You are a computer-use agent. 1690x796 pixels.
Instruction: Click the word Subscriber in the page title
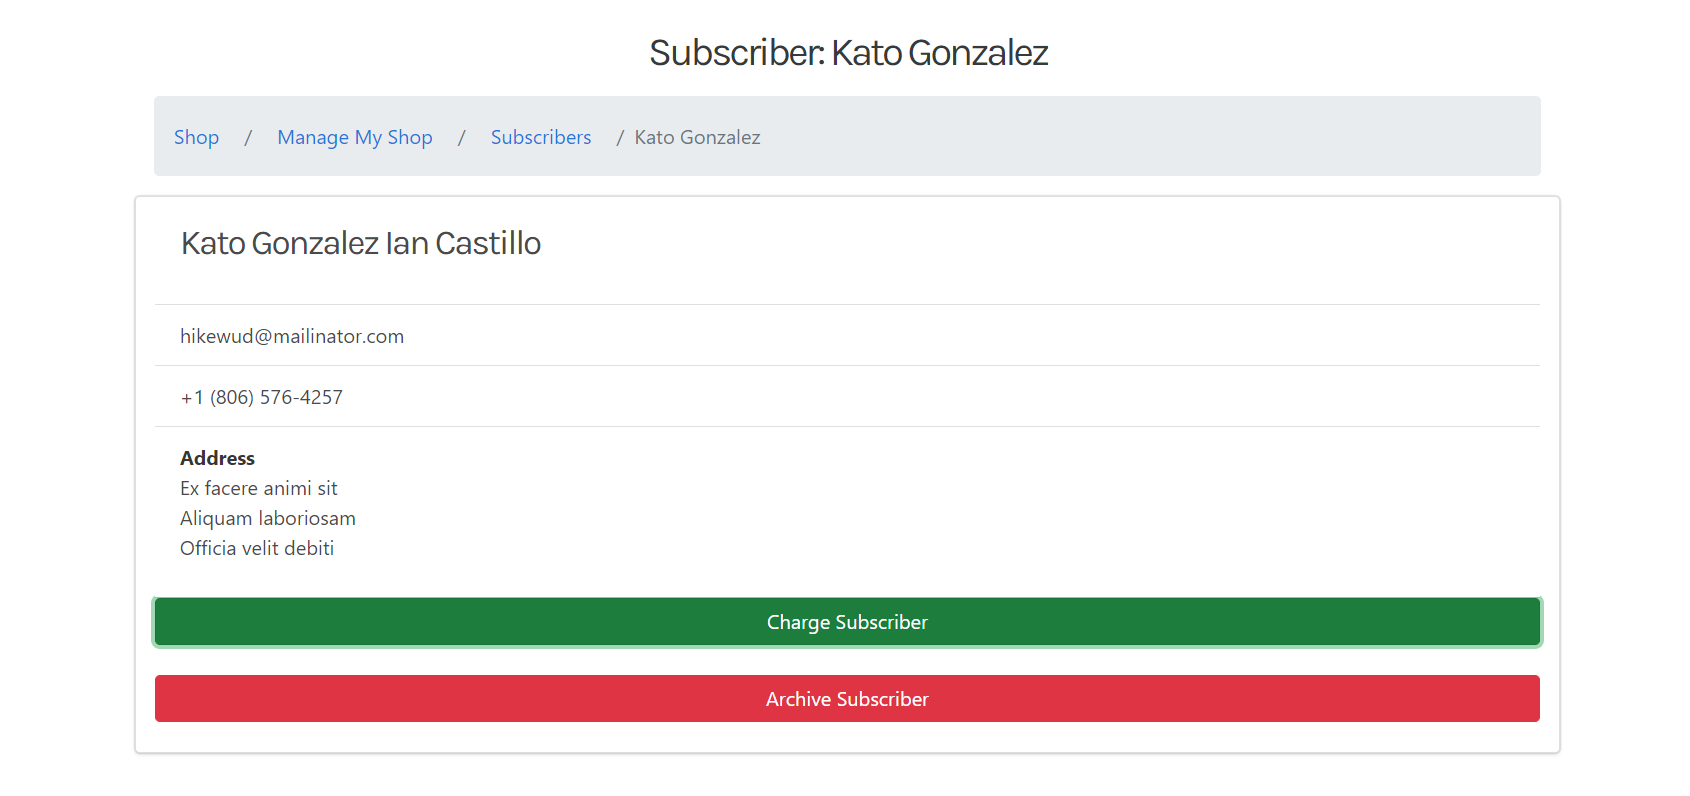click(x=737, y=52)
